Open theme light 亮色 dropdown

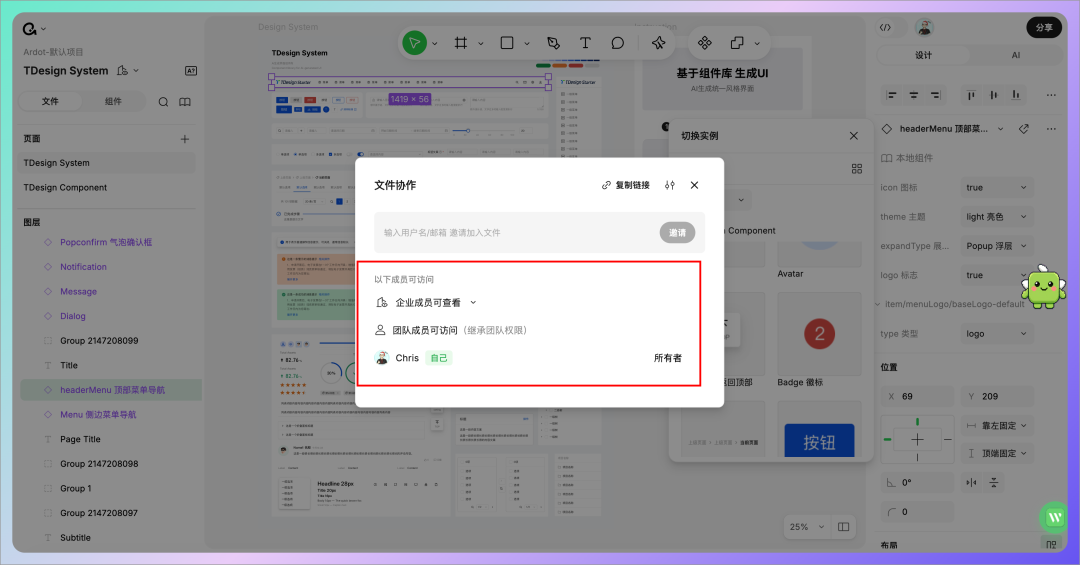pyautogui.click(x=997, y=217)
